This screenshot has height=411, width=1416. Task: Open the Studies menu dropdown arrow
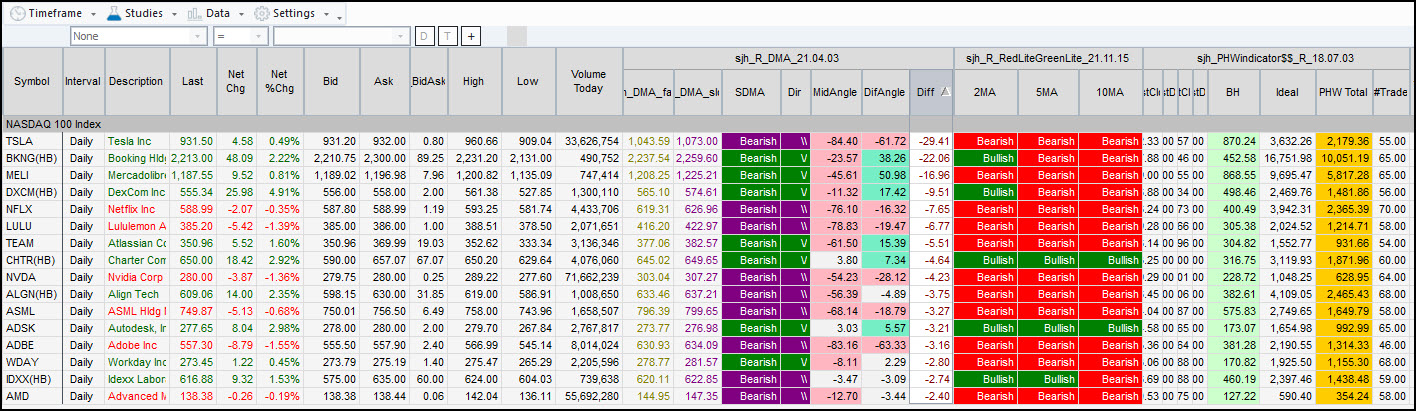click(x=173, y=14)
